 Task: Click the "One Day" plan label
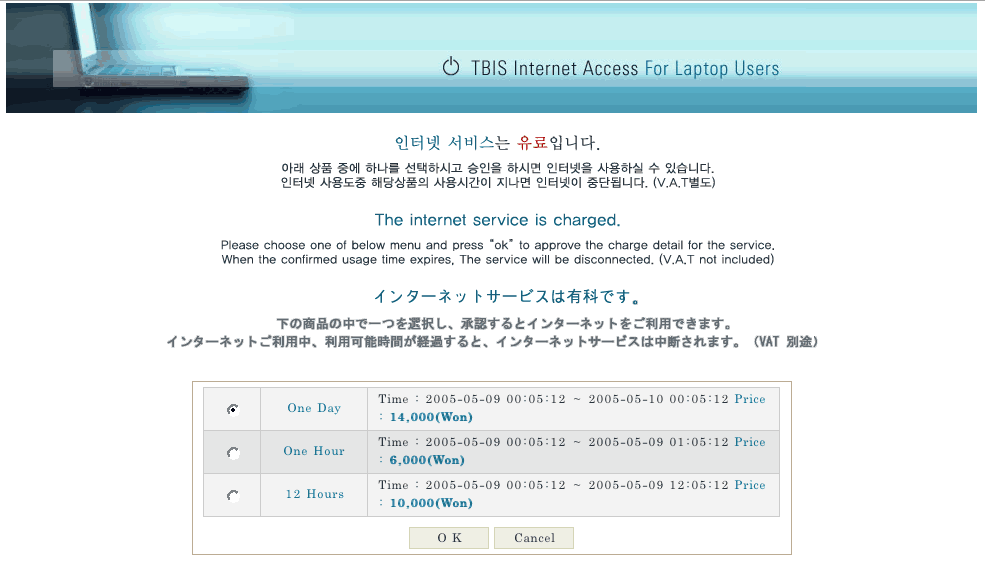[314, 408]
